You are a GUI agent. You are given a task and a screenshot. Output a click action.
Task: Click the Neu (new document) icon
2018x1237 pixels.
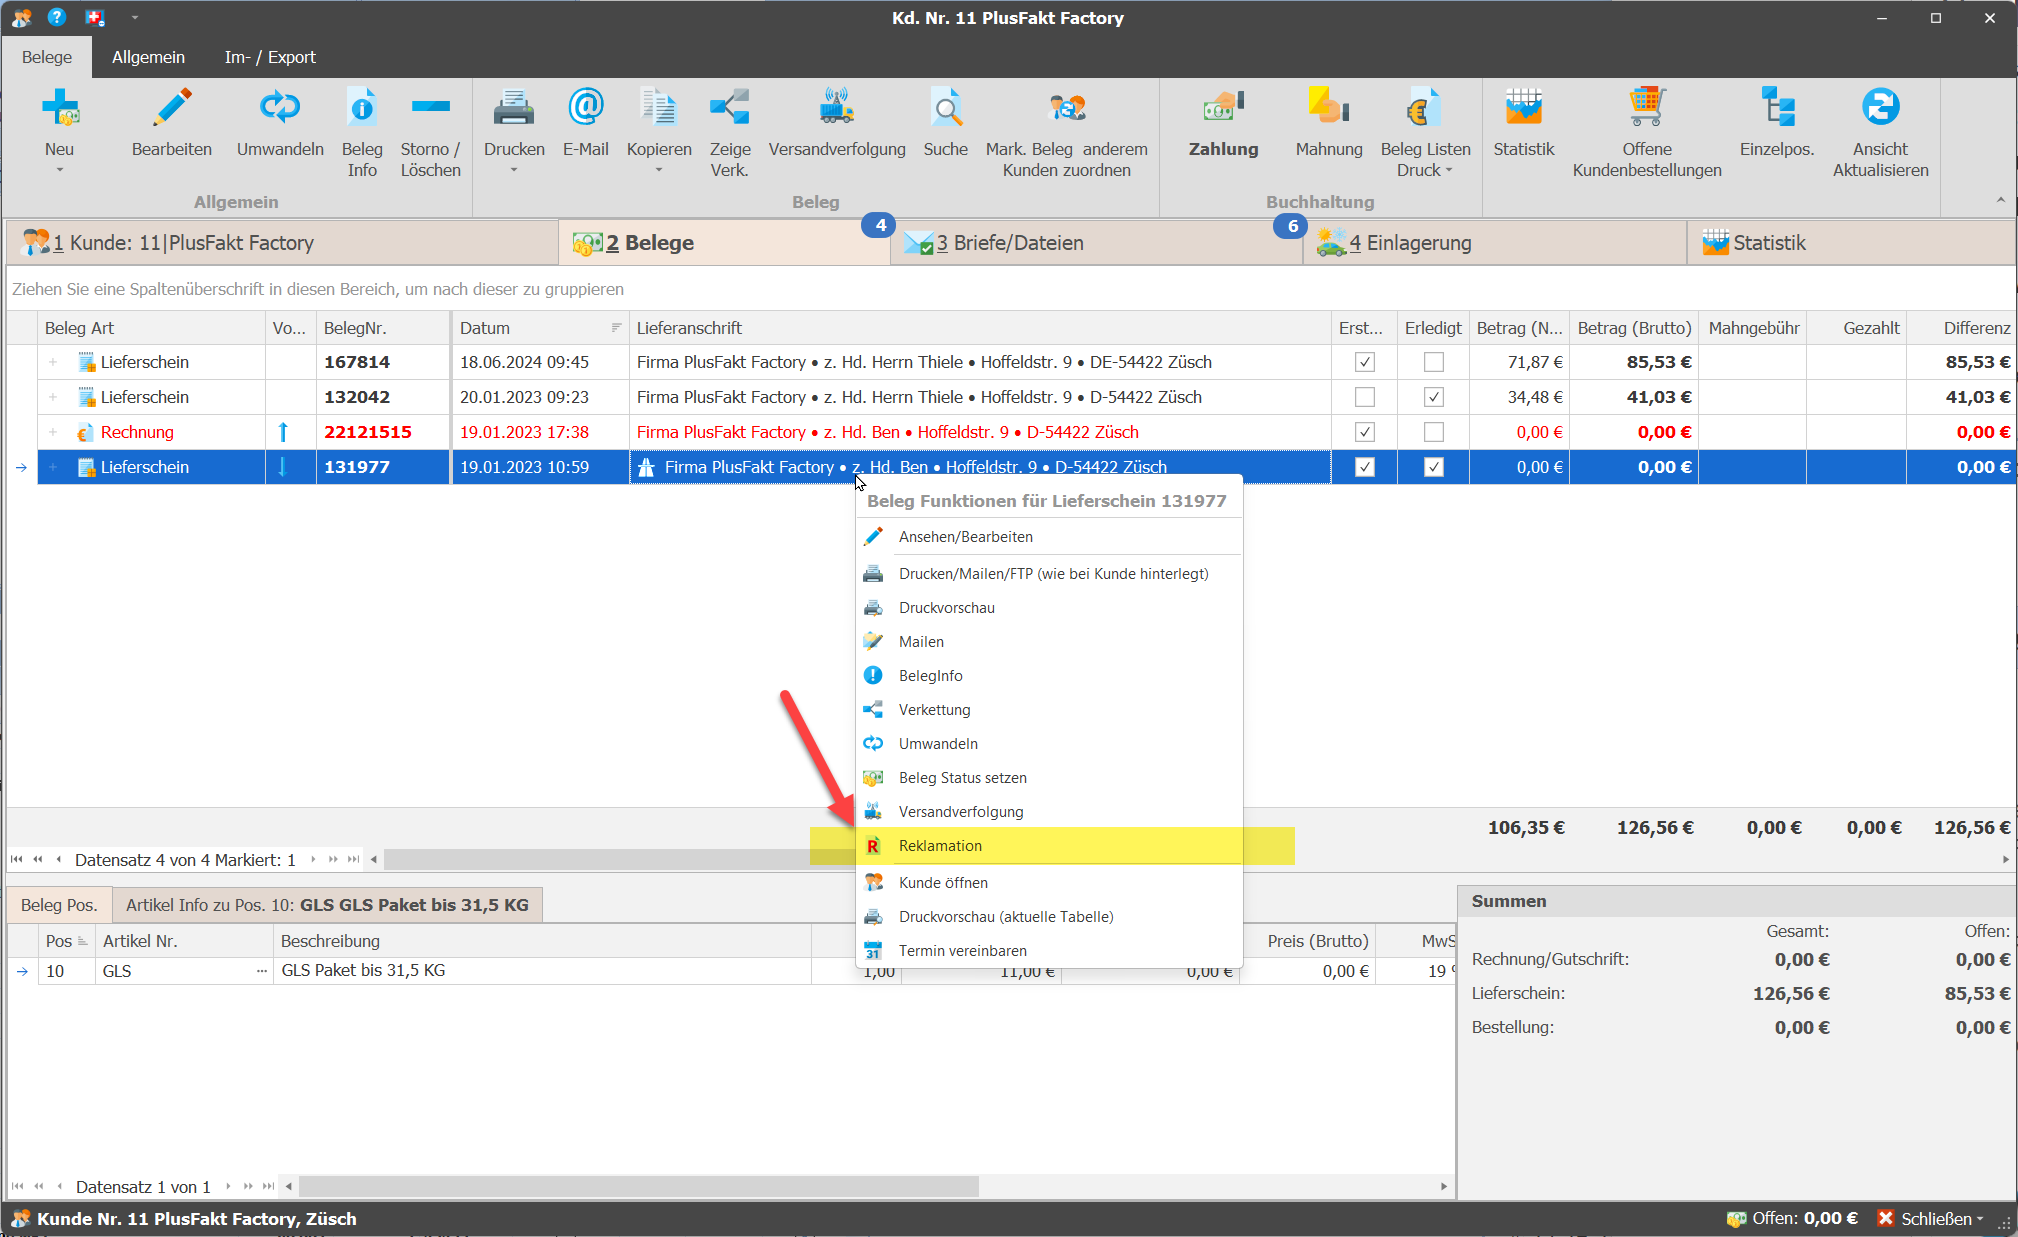coord(59,107)
